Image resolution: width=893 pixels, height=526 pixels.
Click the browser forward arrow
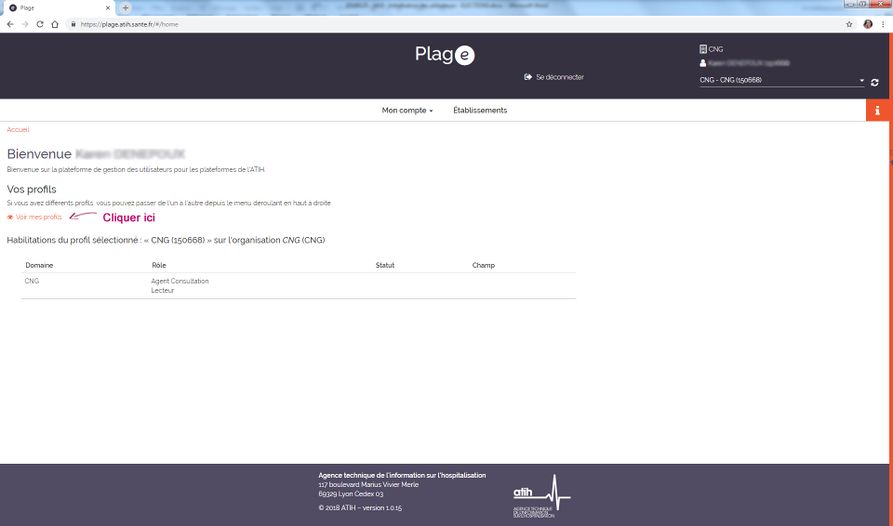point(25,24)
